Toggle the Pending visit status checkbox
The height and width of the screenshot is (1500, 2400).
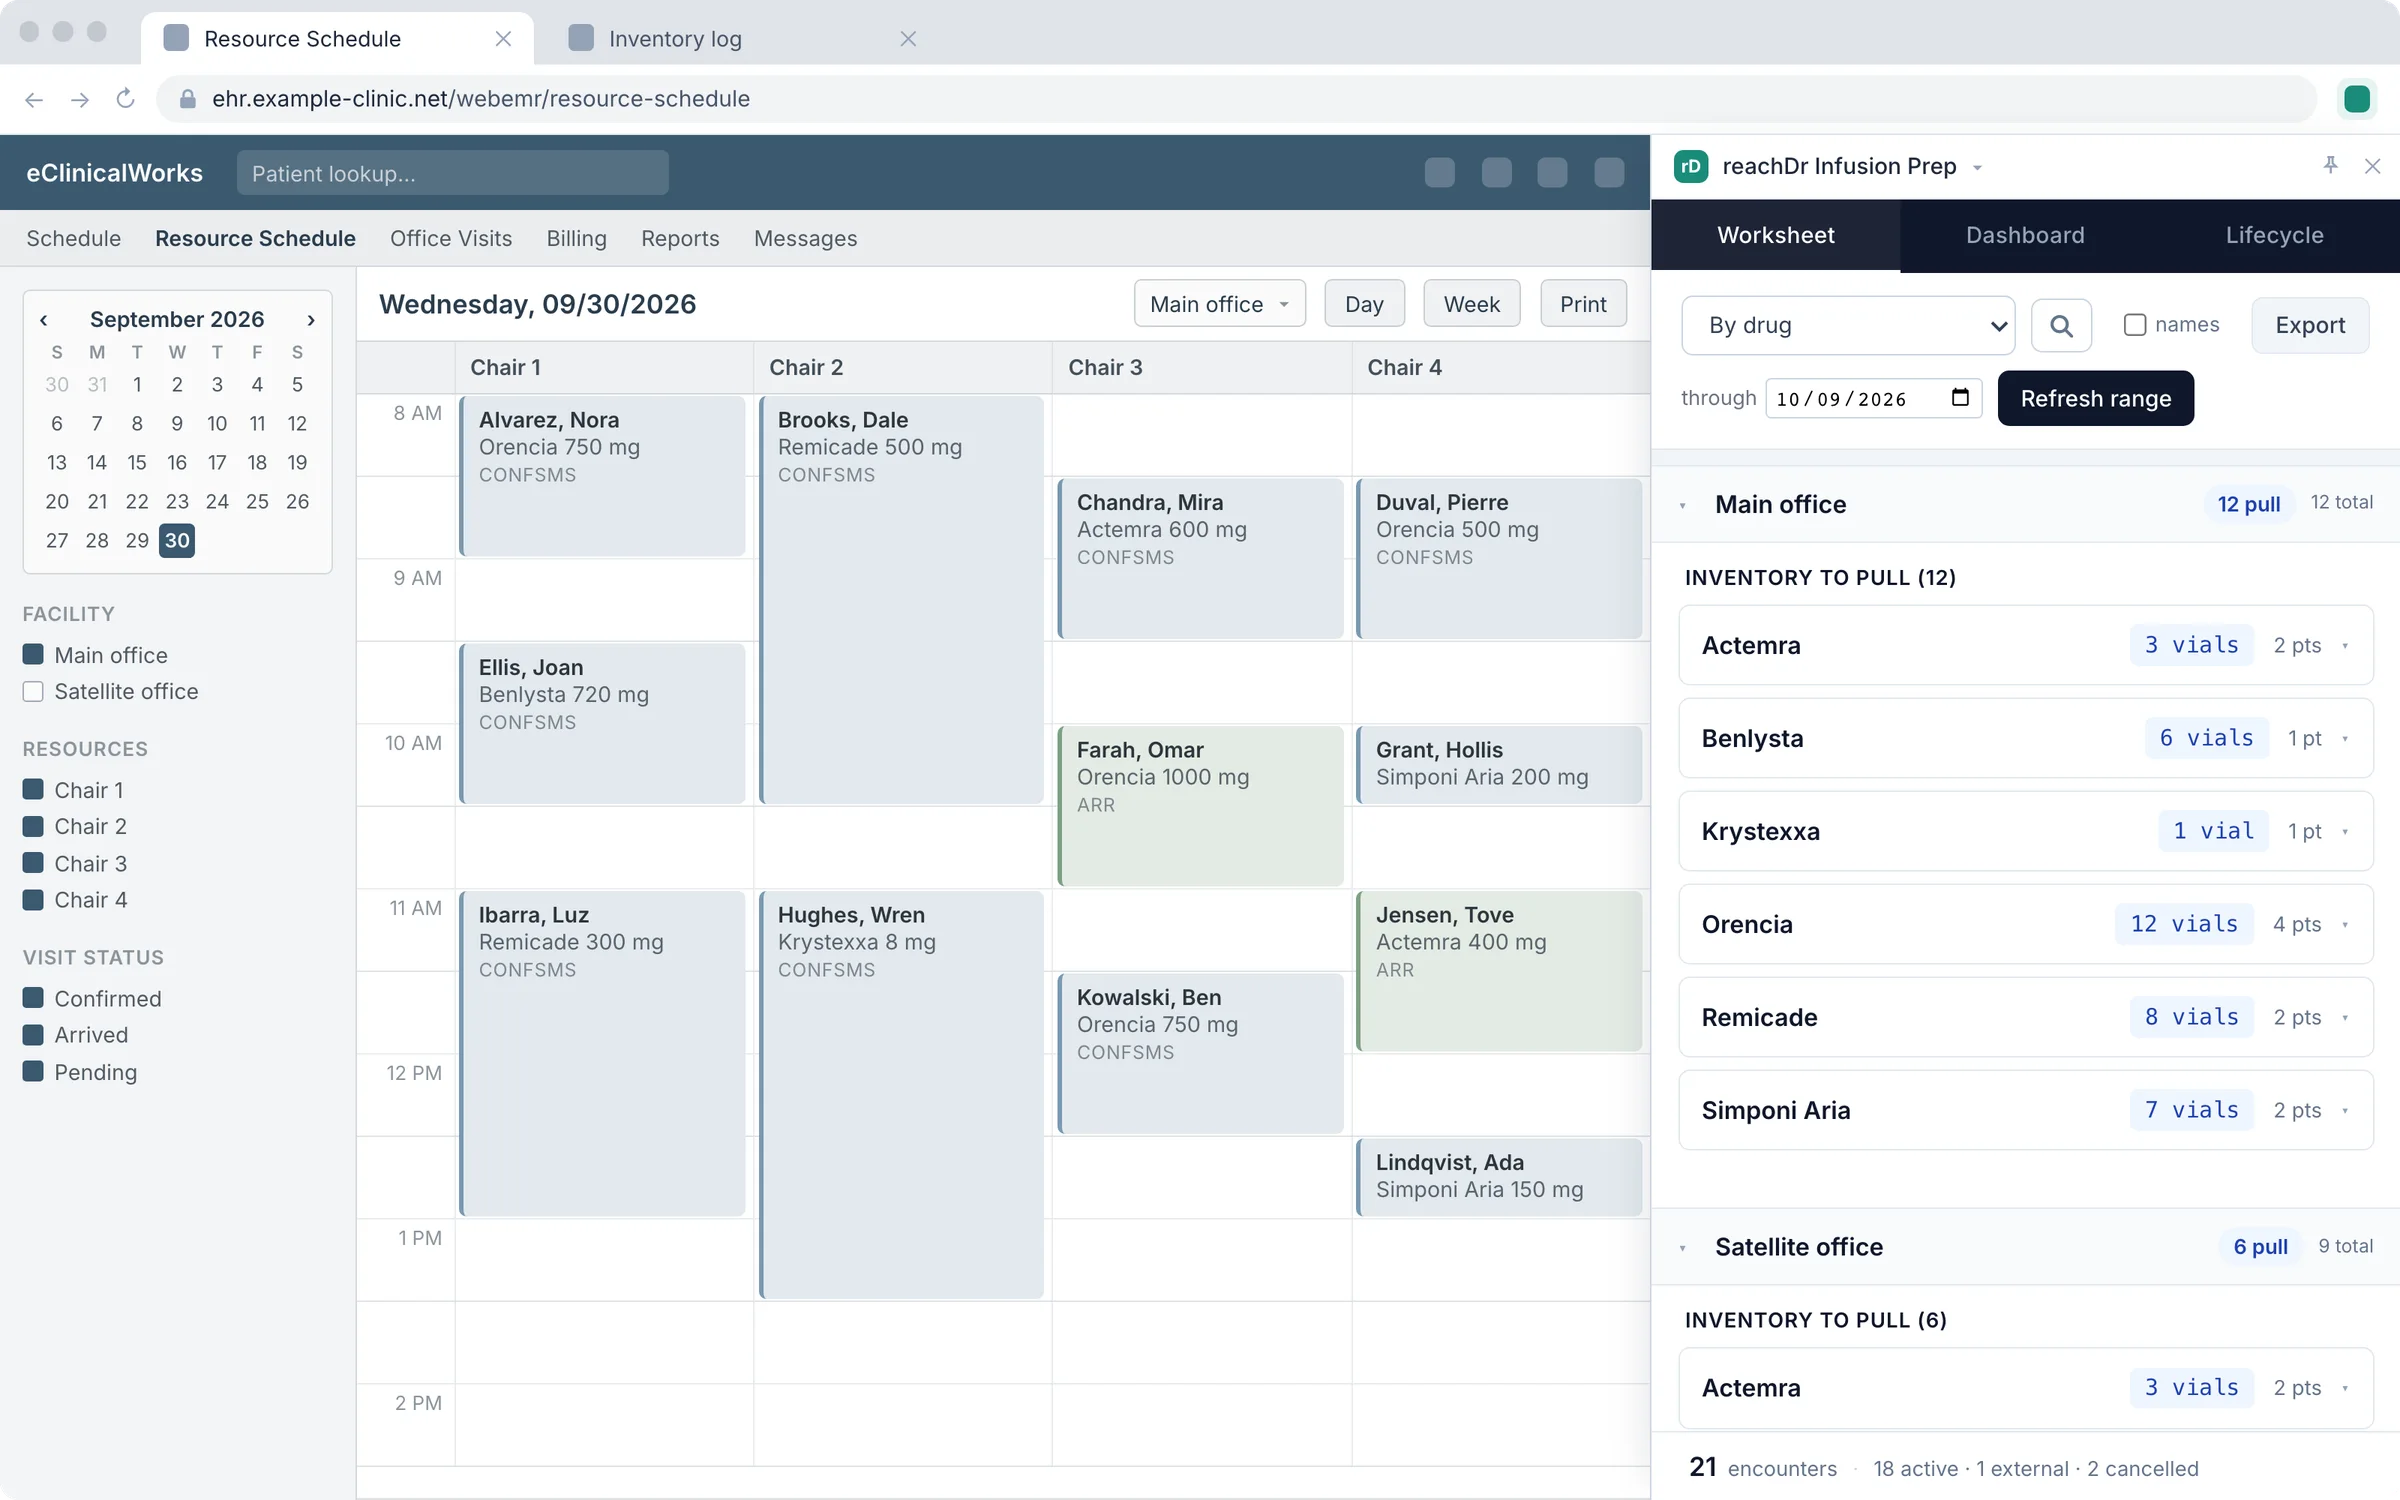(x=33, y=1071)
